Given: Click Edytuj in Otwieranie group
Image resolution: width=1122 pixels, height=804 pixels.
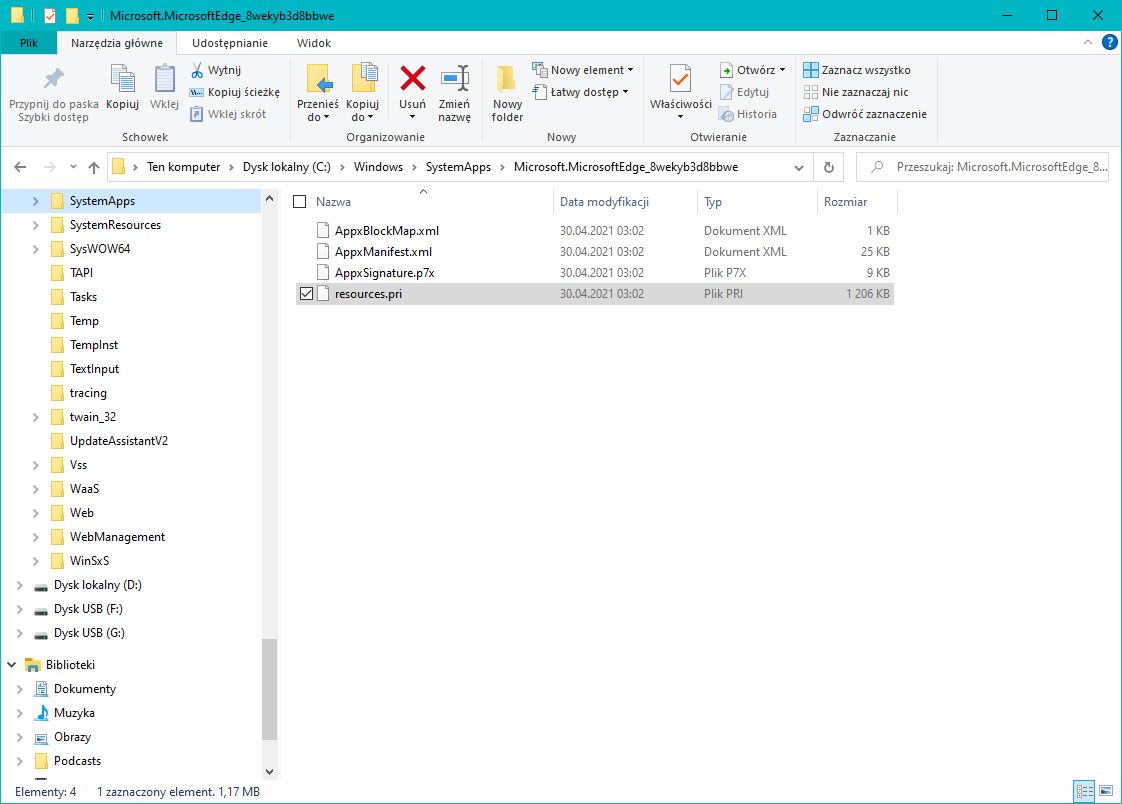Looking at the screenshot, I should [744, 92].
